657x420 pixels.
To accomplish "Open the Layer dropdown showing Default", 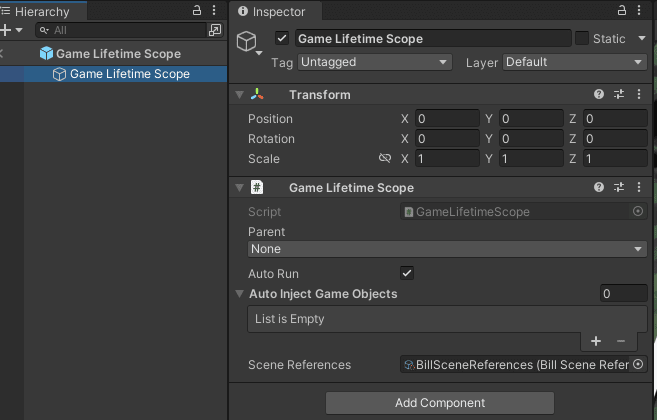I will pyautogui.click(x=574, y=62).
